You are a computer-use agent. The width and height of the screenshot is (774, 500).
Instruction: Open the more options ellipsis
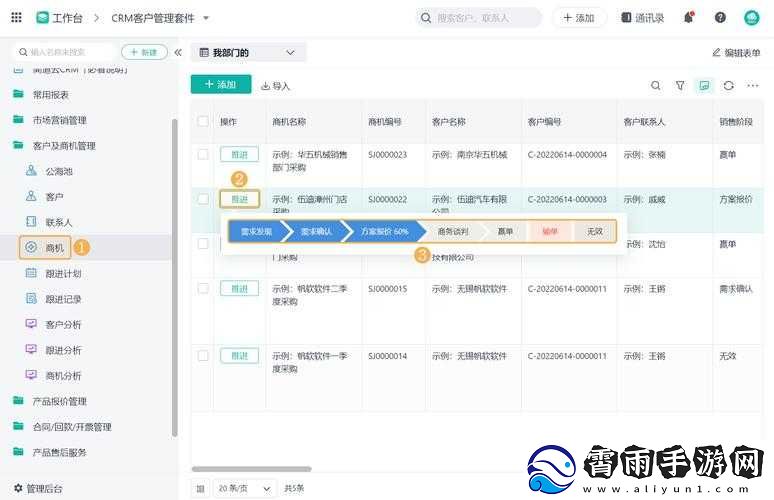click(x=753, y=85)
